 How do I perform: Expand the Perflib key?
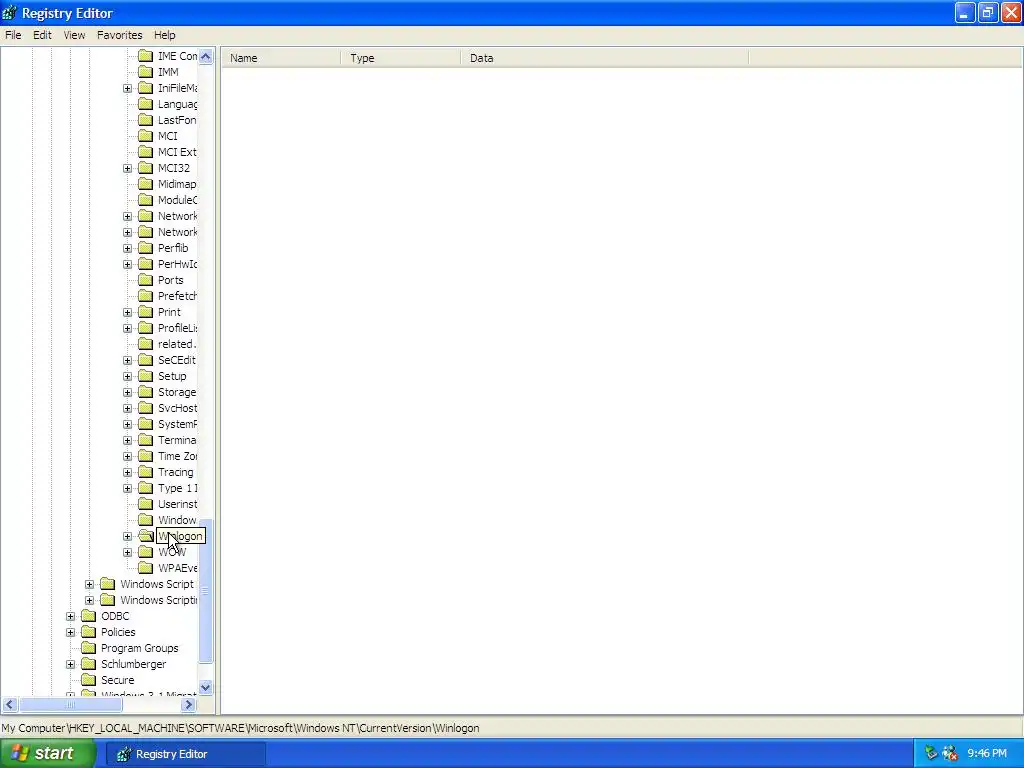tap(127, 248)
